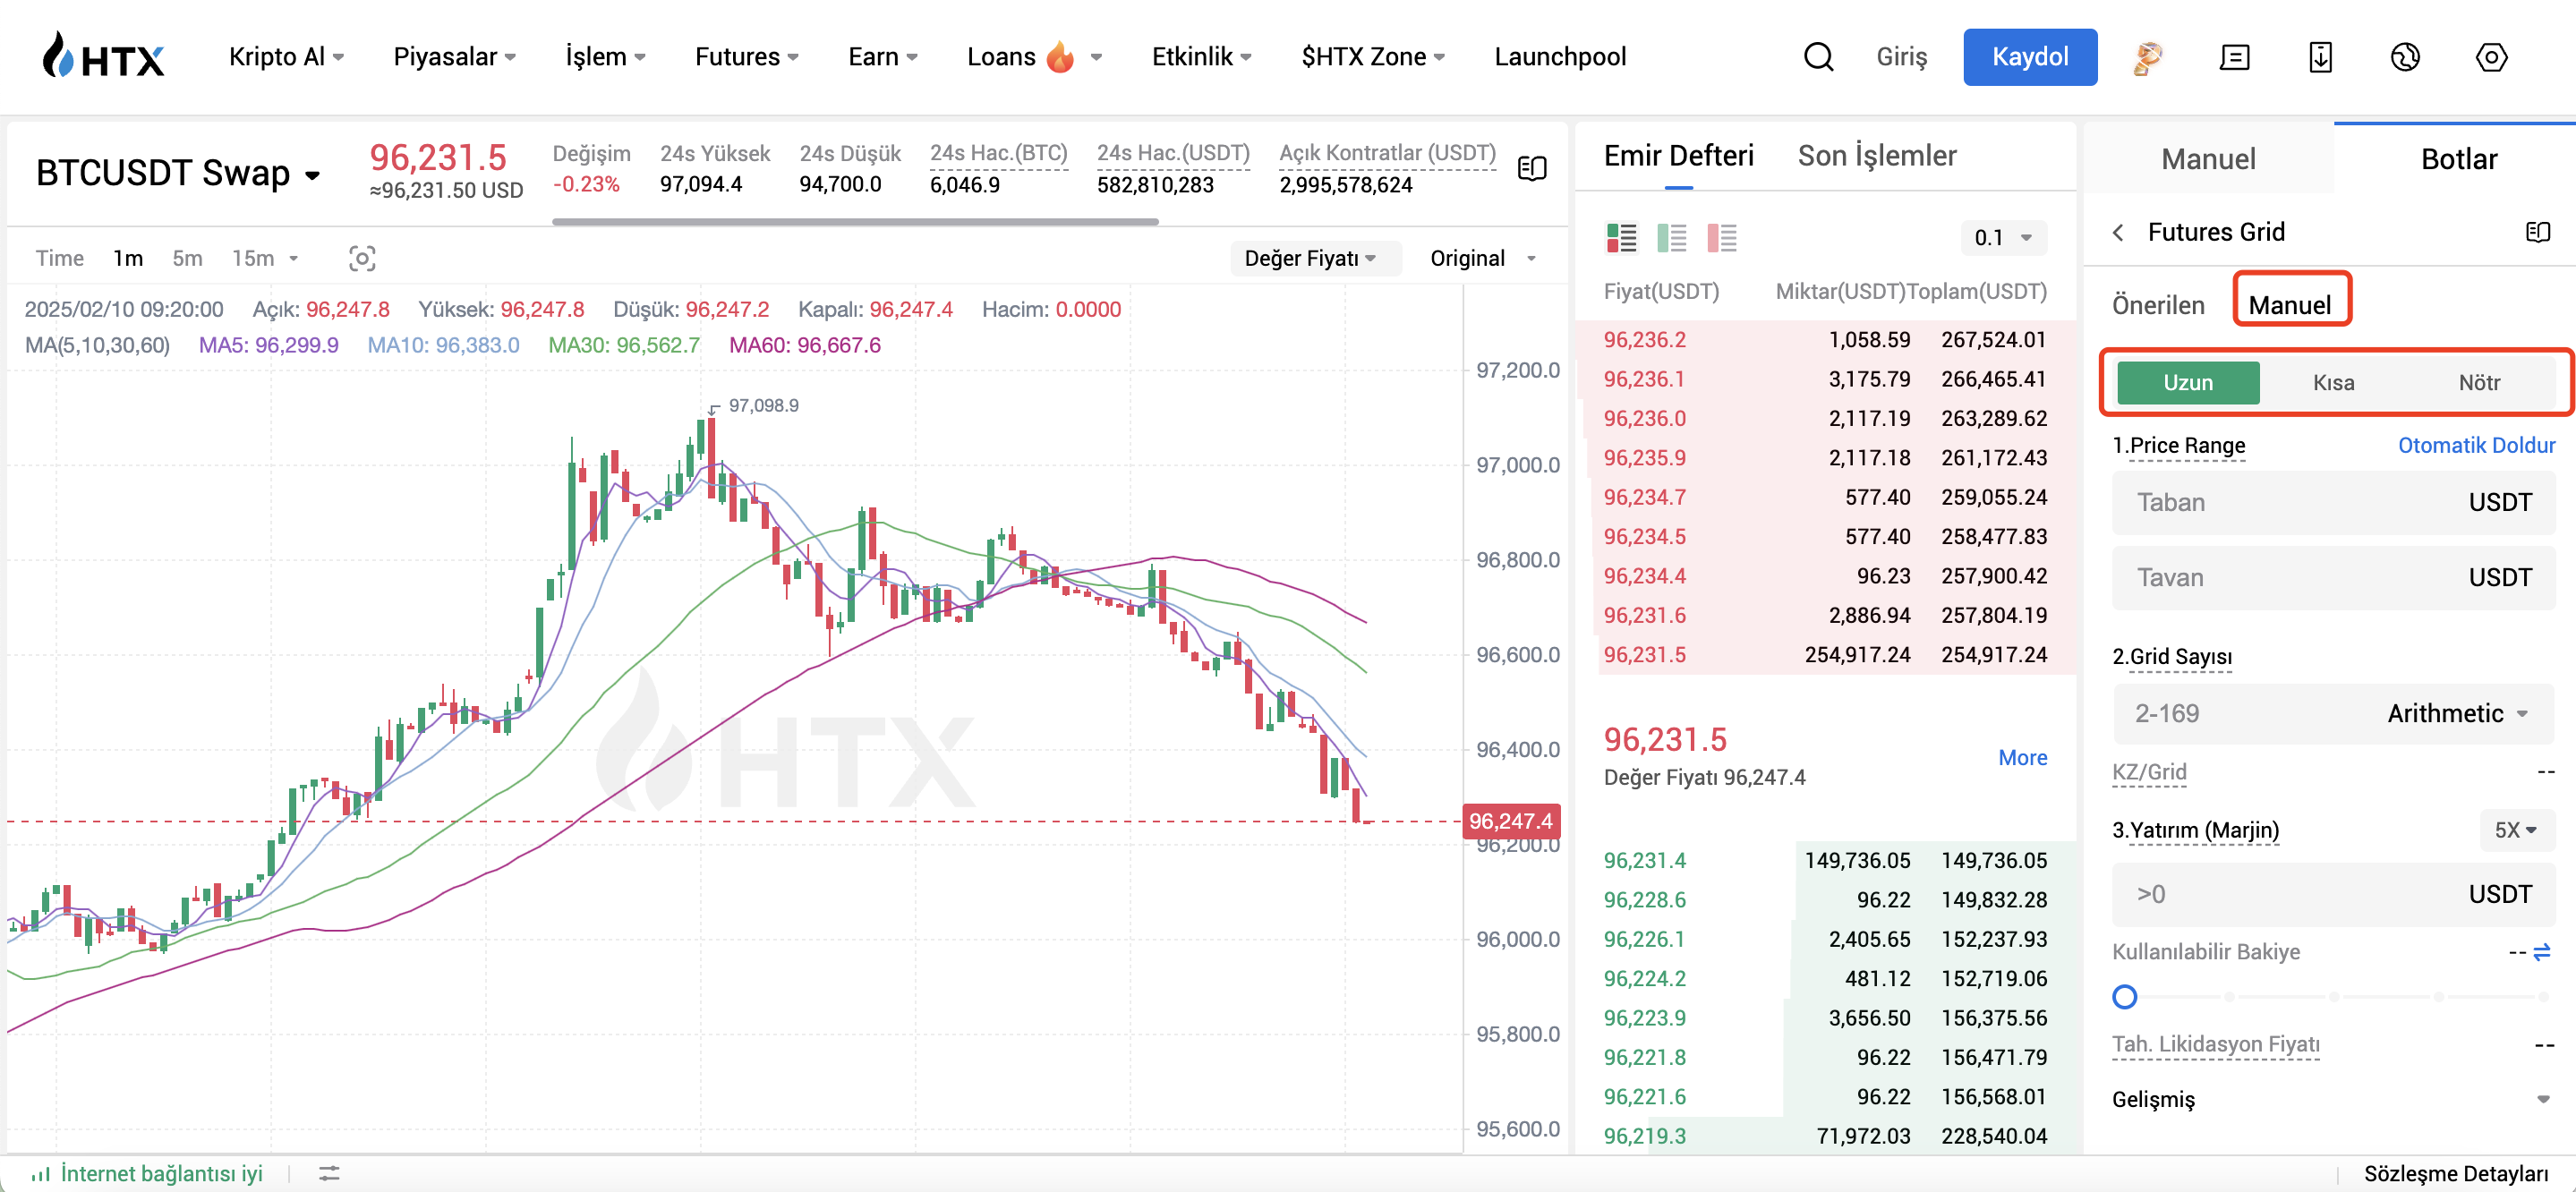The width and height of the screenshot is (2576, 1192).
Task: Click the app download icon in header
Action: tap(2319, 57)
